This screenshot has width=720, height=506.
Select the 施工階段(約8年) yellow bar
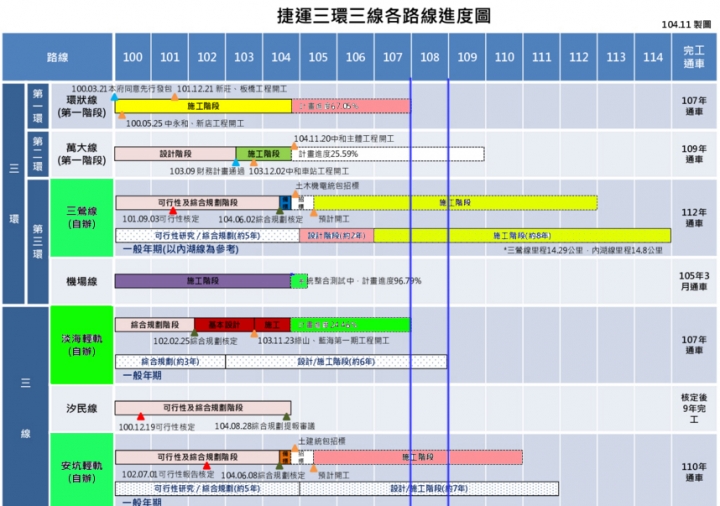[522, 236]
